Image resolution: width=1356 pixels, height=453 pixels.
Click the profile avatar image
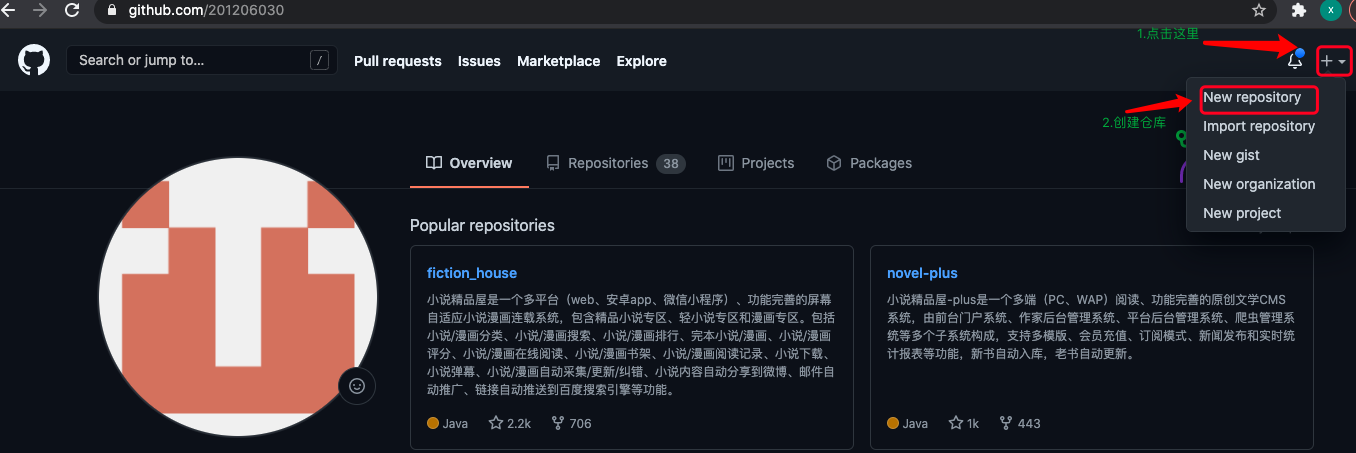[238, 298]
